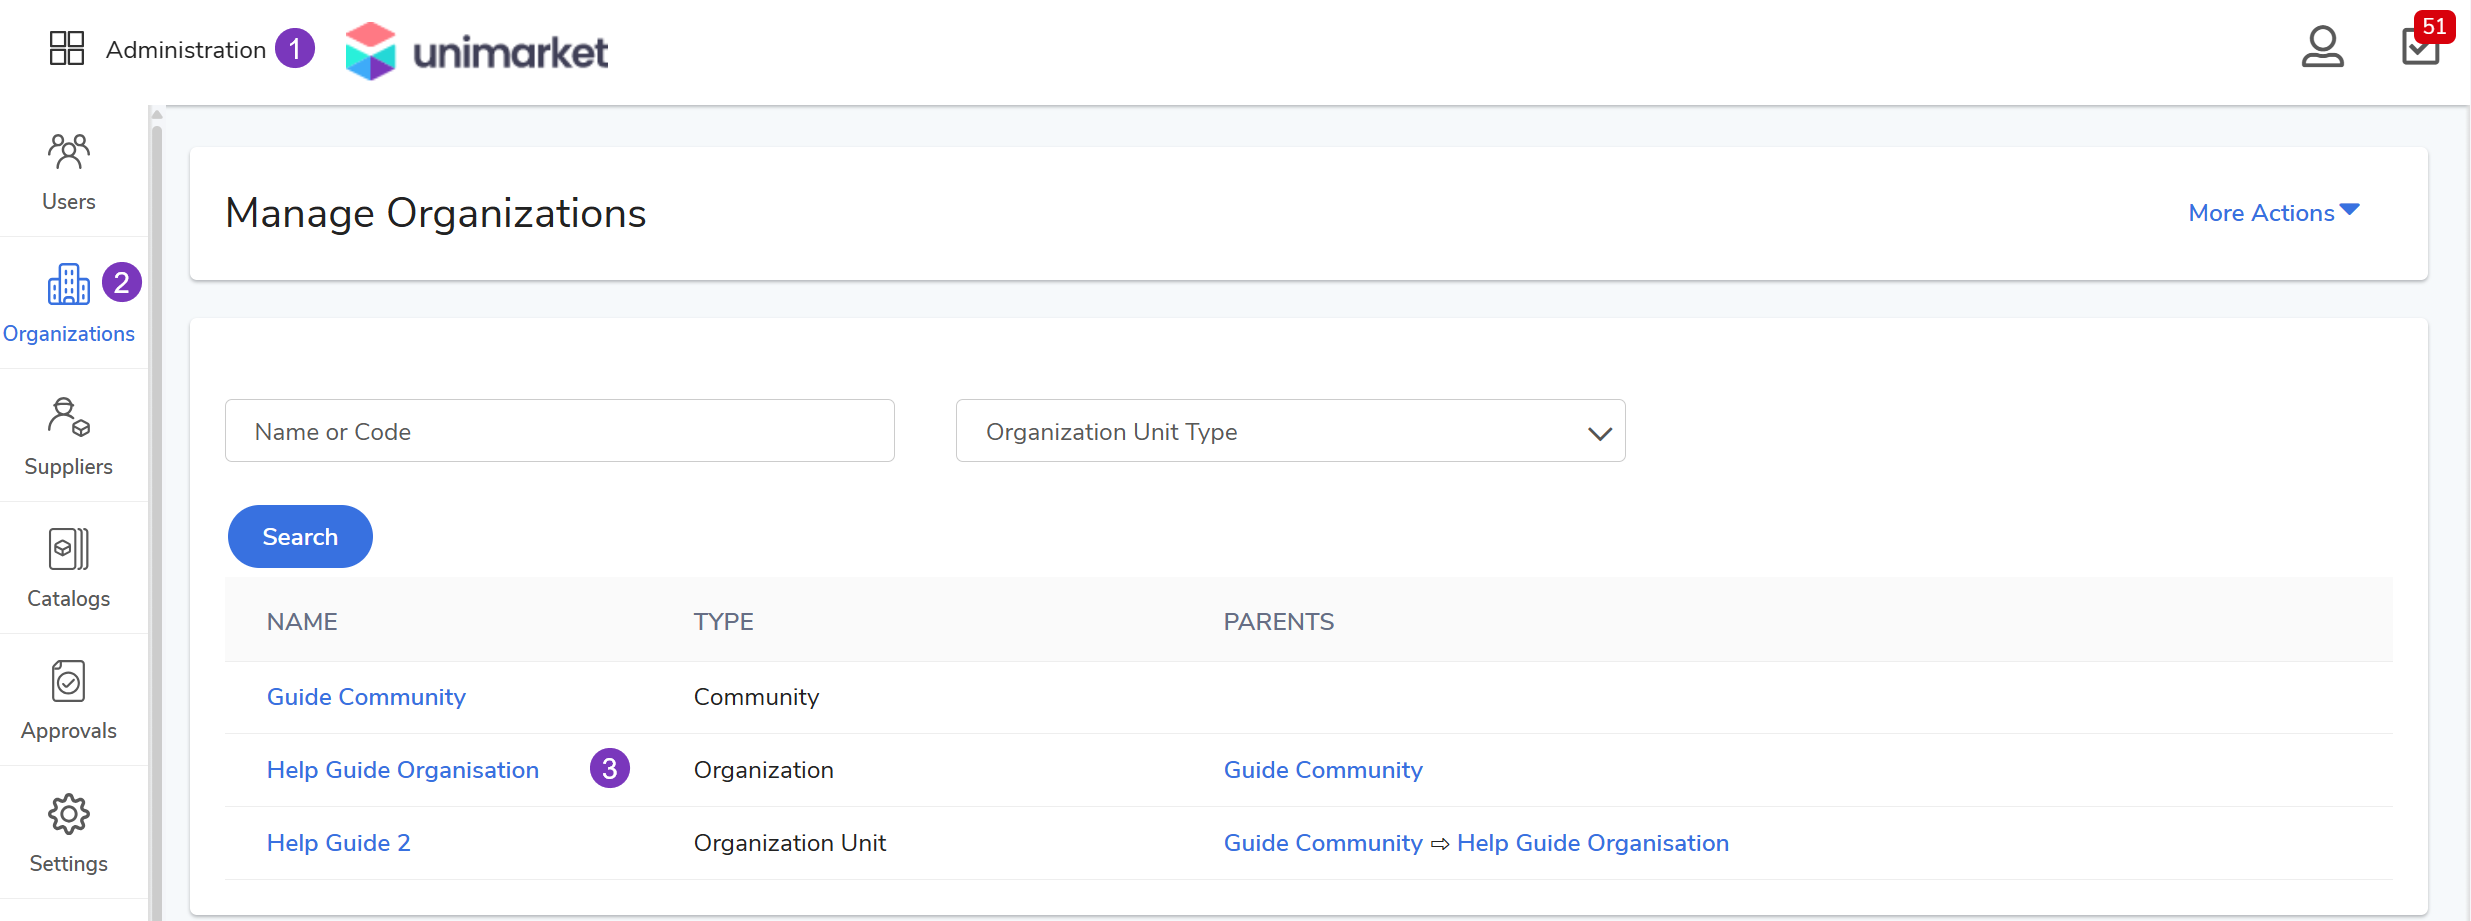Open Settings gear in sidebar
This screenshot has width=2471, height=921.
[69, 815]
